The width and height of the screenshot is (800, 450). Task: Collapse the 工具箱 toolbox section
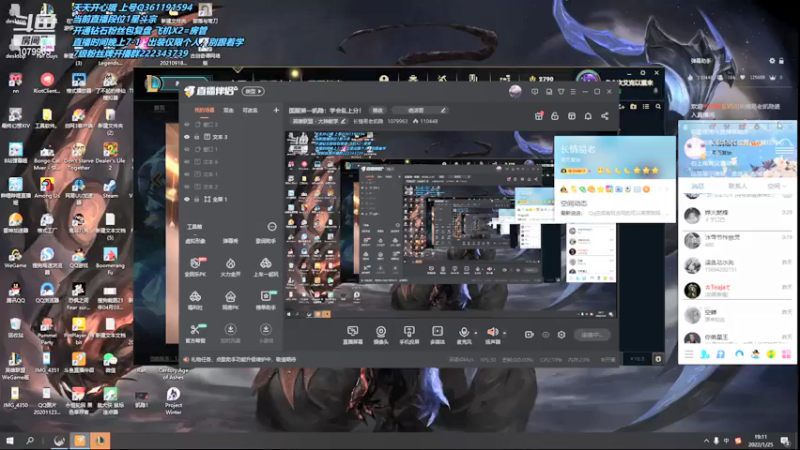click(271, 227)
